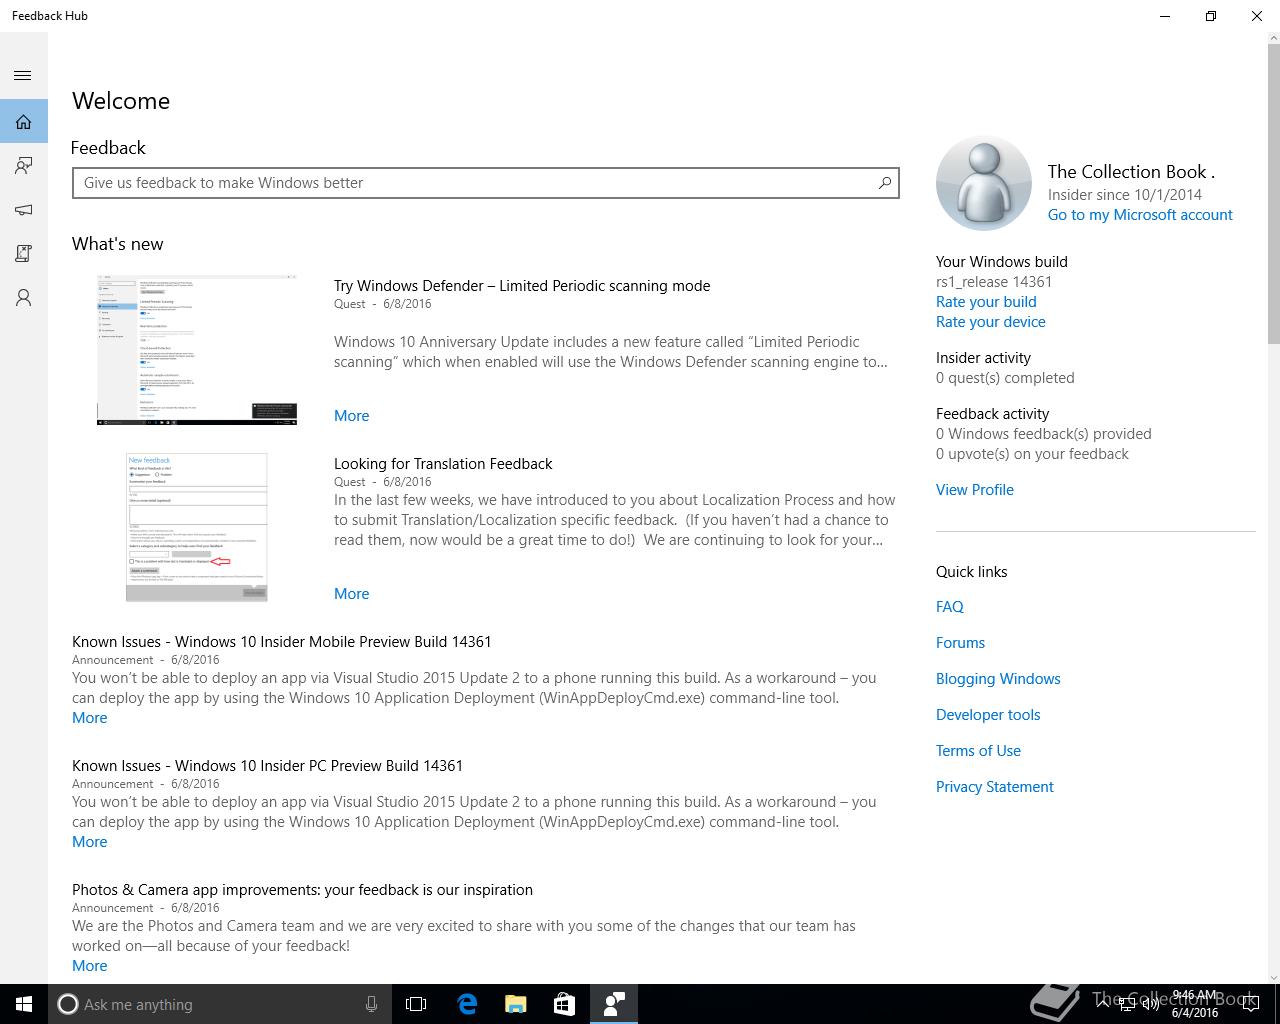Click Rate your build link
1280x1024 pixels.
986,302
